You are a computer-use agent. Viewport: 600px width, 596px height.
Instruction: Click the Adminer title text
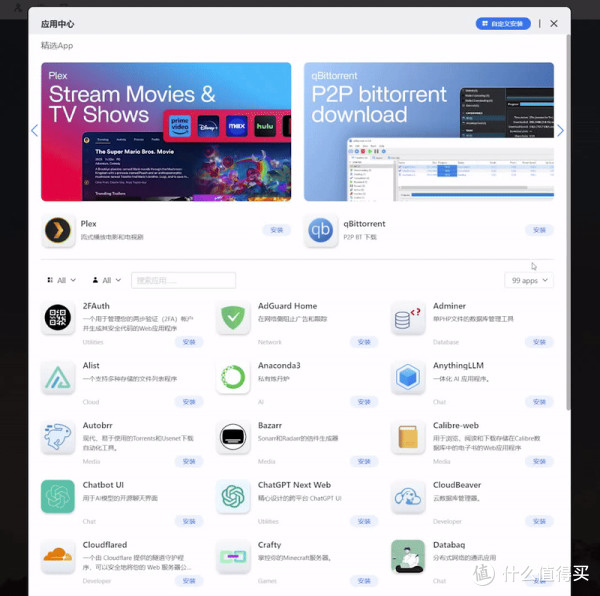click(449, 306)
